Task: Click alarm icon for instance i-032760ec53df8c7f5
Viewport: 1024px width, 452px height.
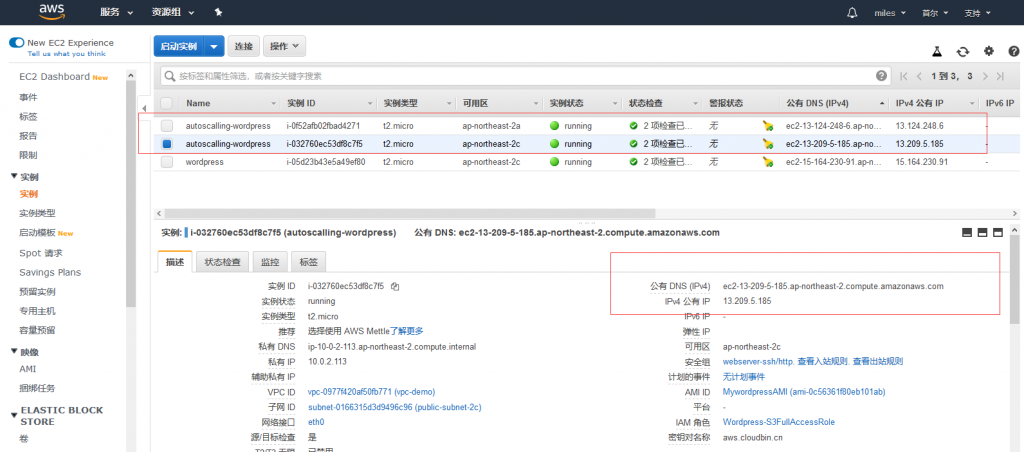Action: click(x=768, y=144)
